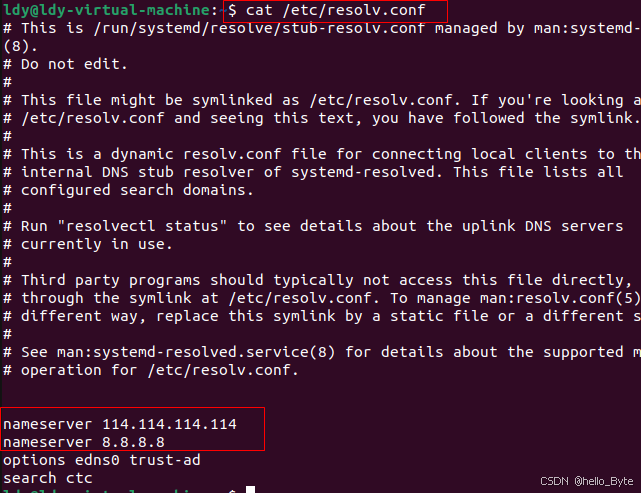Click the quoted "resolvectl status" text
This screenshot has height=493, width=641.
tap(155, 226)
